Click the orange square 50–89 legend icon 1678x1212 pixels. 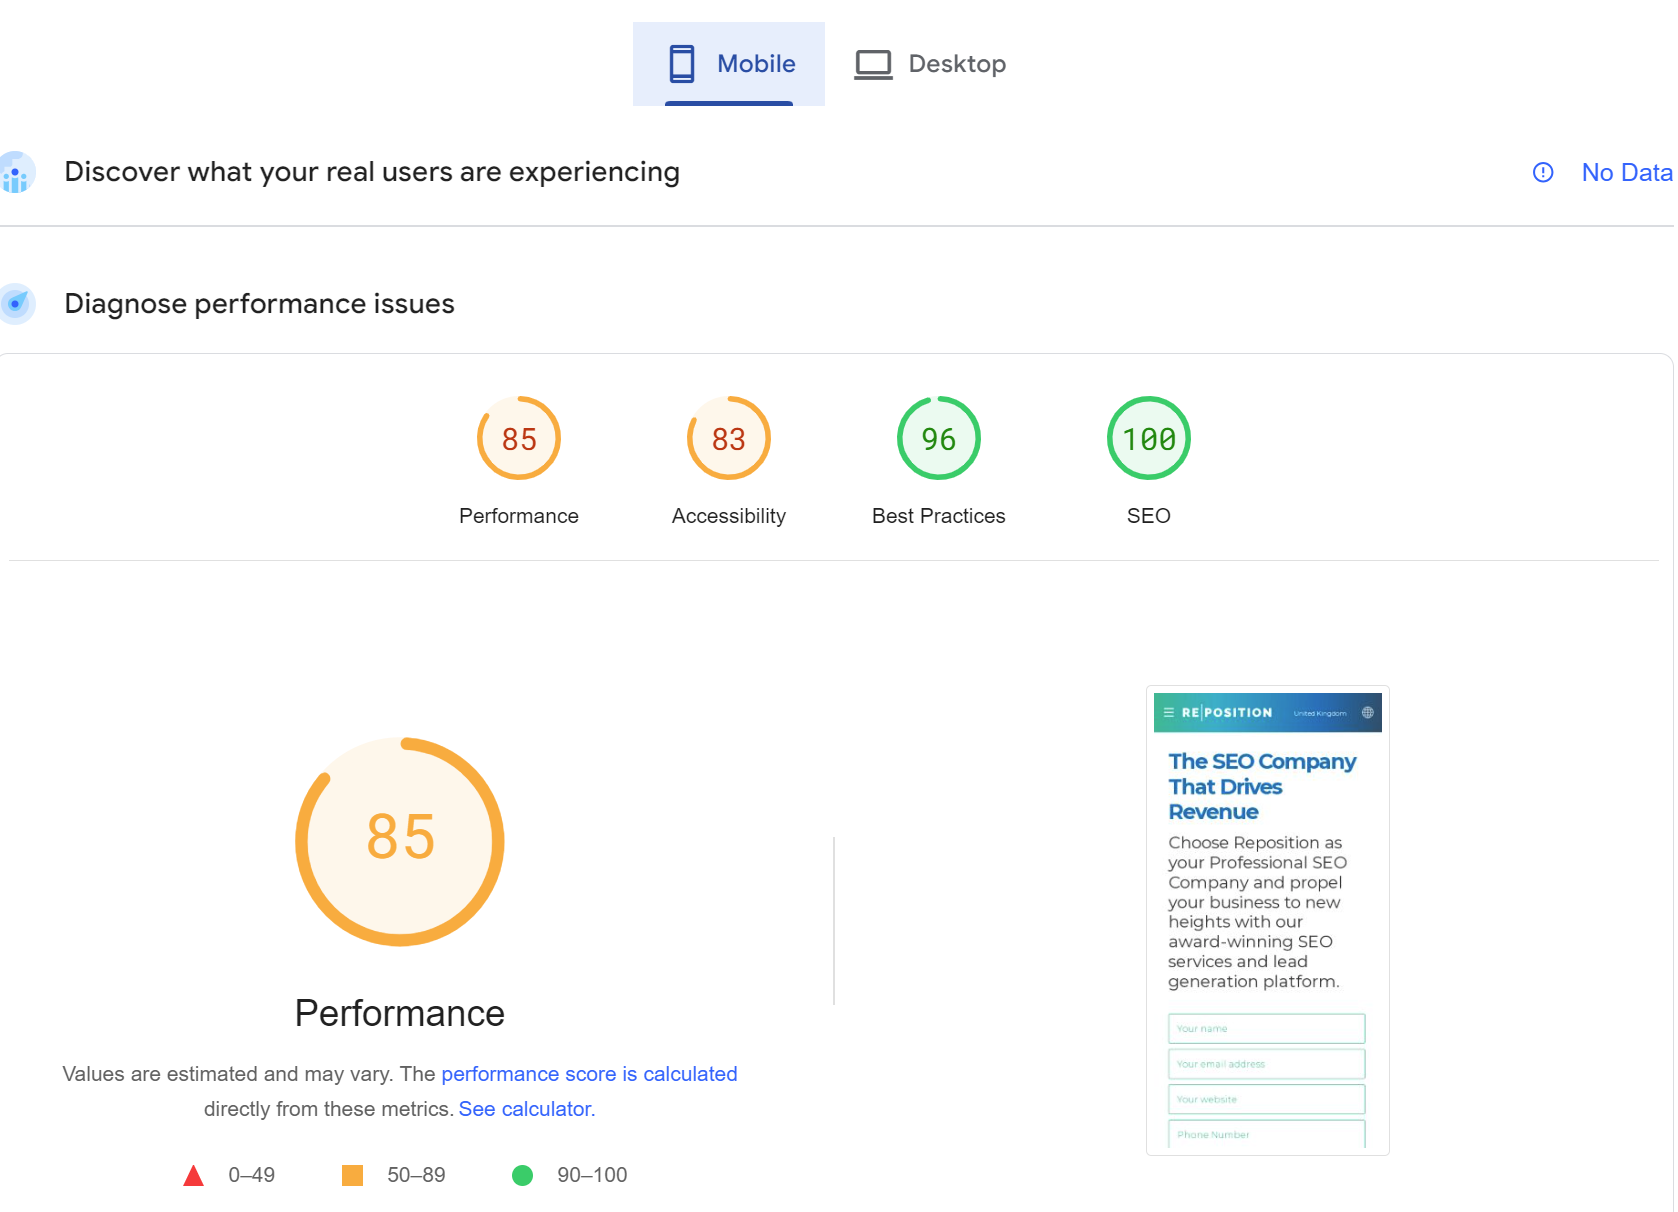click(x=353, y=1175)
